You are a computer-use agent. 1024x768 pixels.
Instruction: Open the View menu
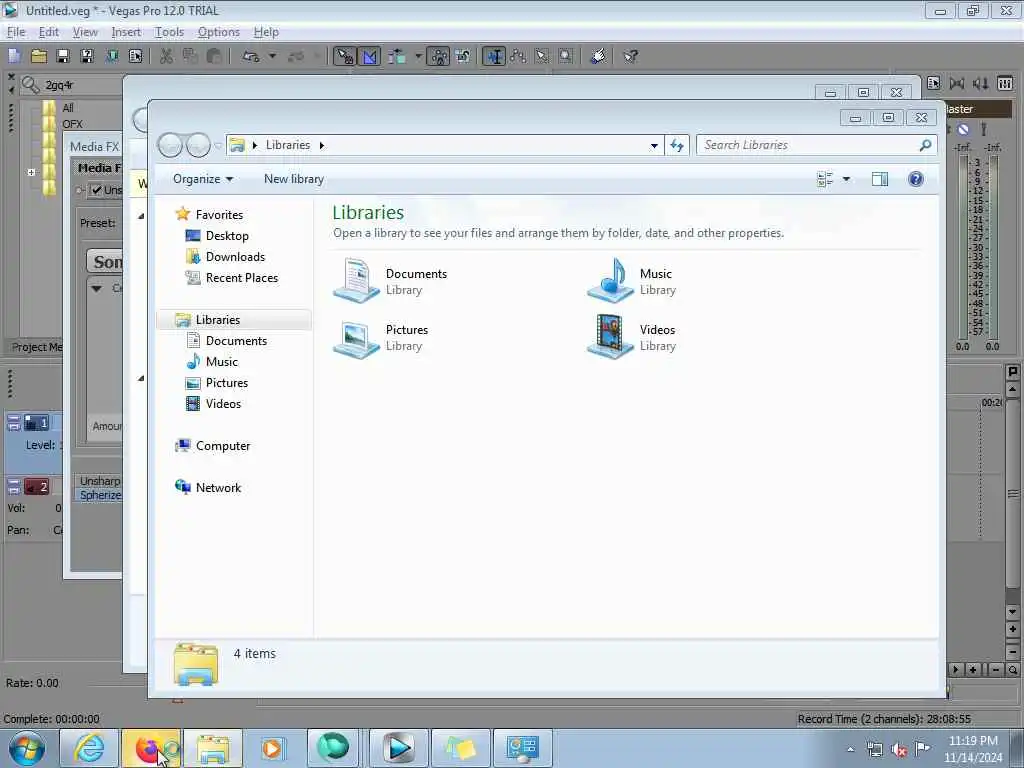(85, 32)
